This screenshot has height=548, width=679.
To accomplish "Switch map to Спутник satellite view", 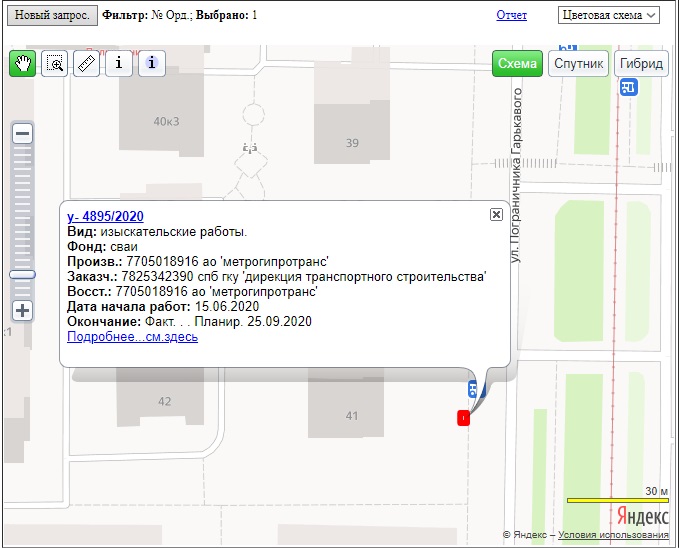I will pos(578,63).
